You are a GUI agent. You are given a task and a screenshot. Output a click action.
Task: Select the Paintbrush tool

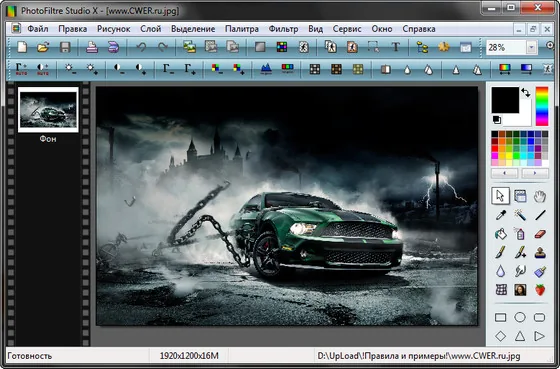(501, 253)
